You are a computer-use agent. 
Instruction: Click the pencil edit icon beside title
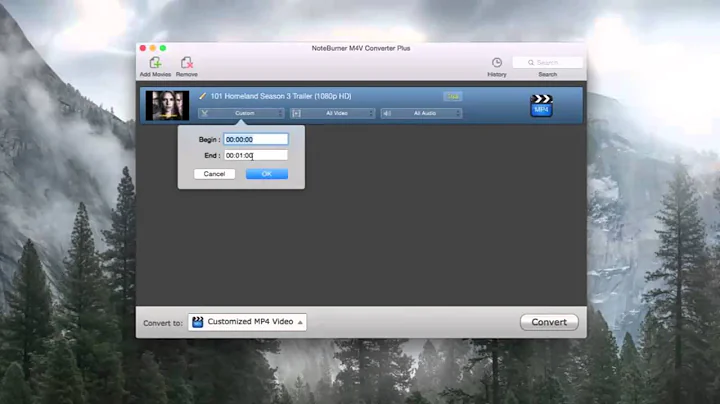[202, 96]
